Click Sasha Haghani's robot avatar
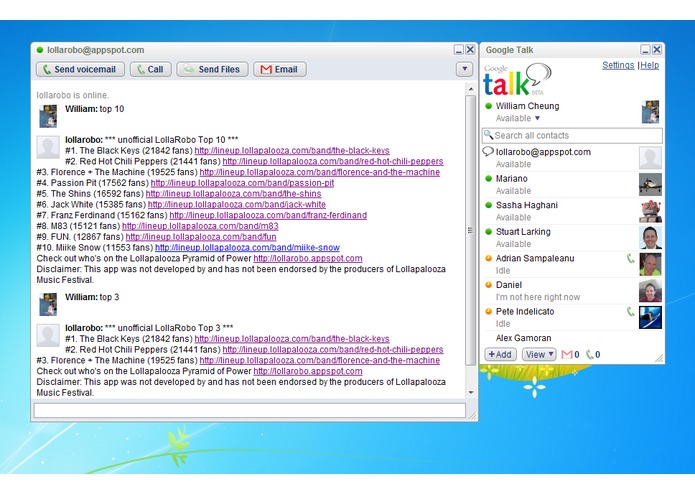695x494 pixels. point(650,211)
